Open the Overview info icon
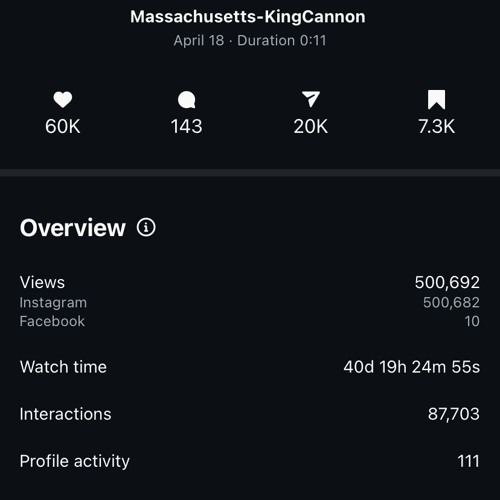 [146, 228]
